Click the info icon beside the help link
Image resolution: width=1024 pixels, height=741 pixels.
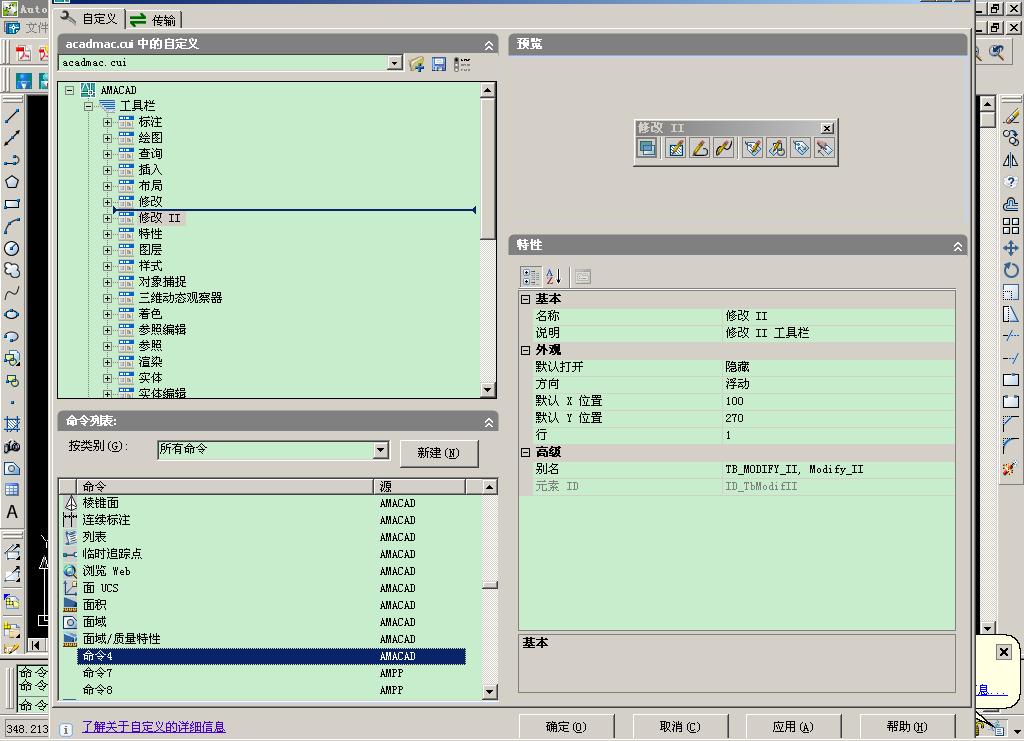(66, 729)
